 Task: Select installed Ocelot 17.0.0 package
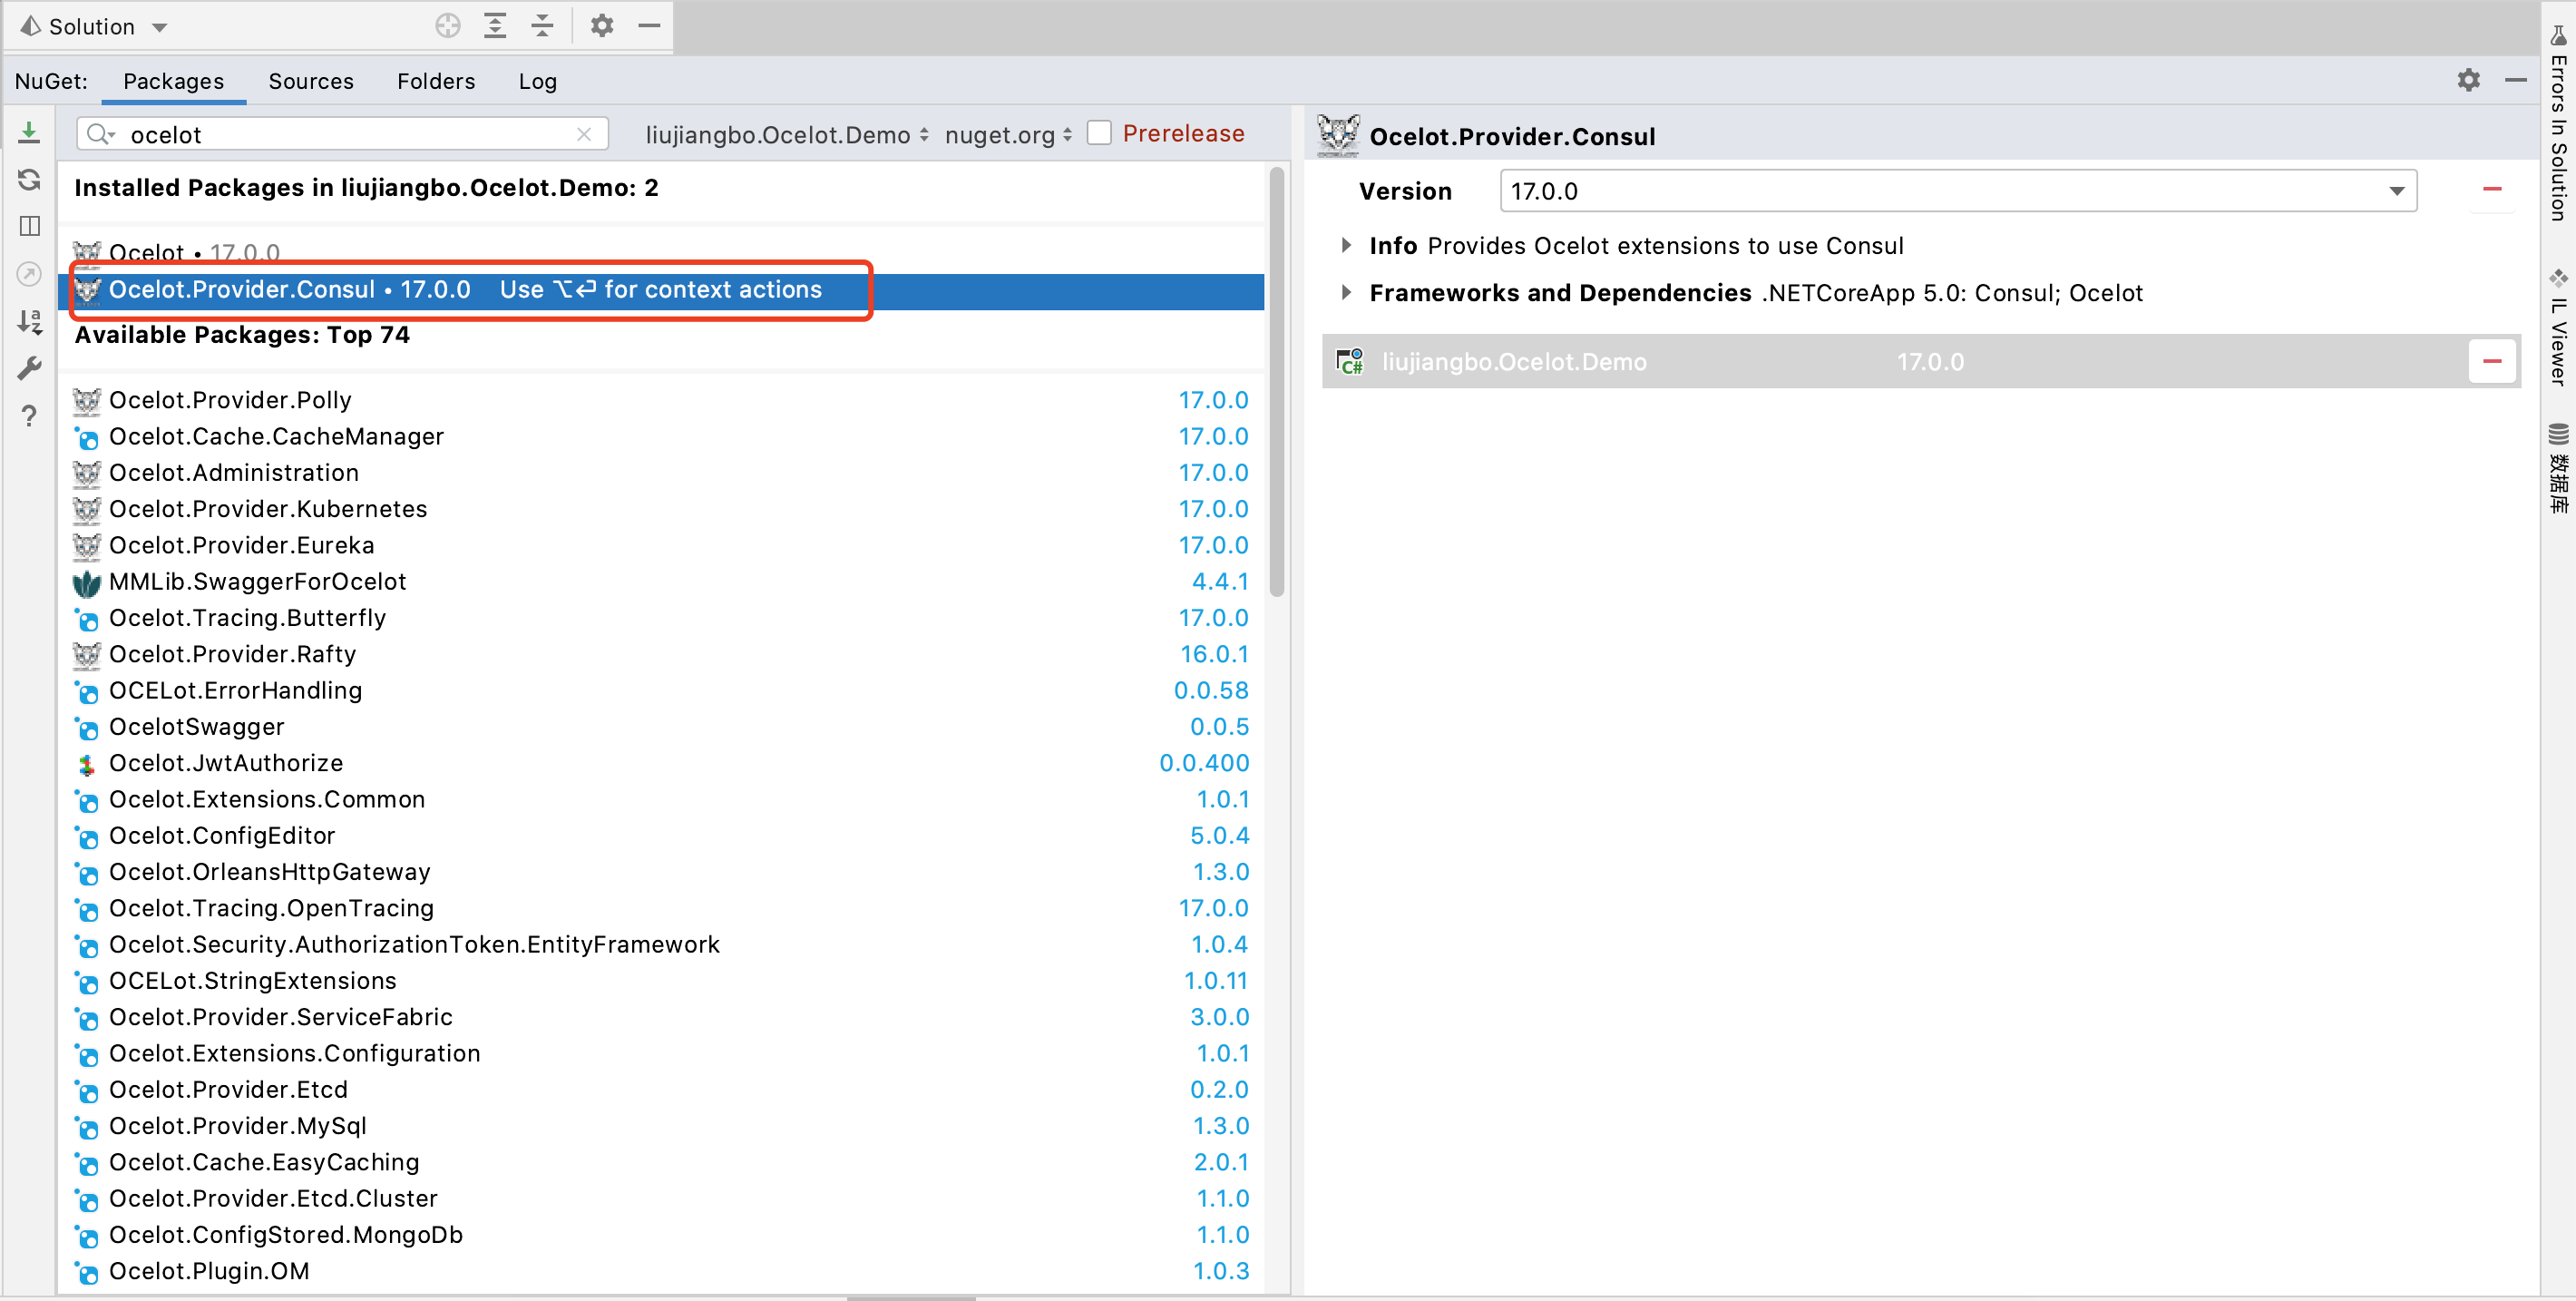tap(661, 253)
